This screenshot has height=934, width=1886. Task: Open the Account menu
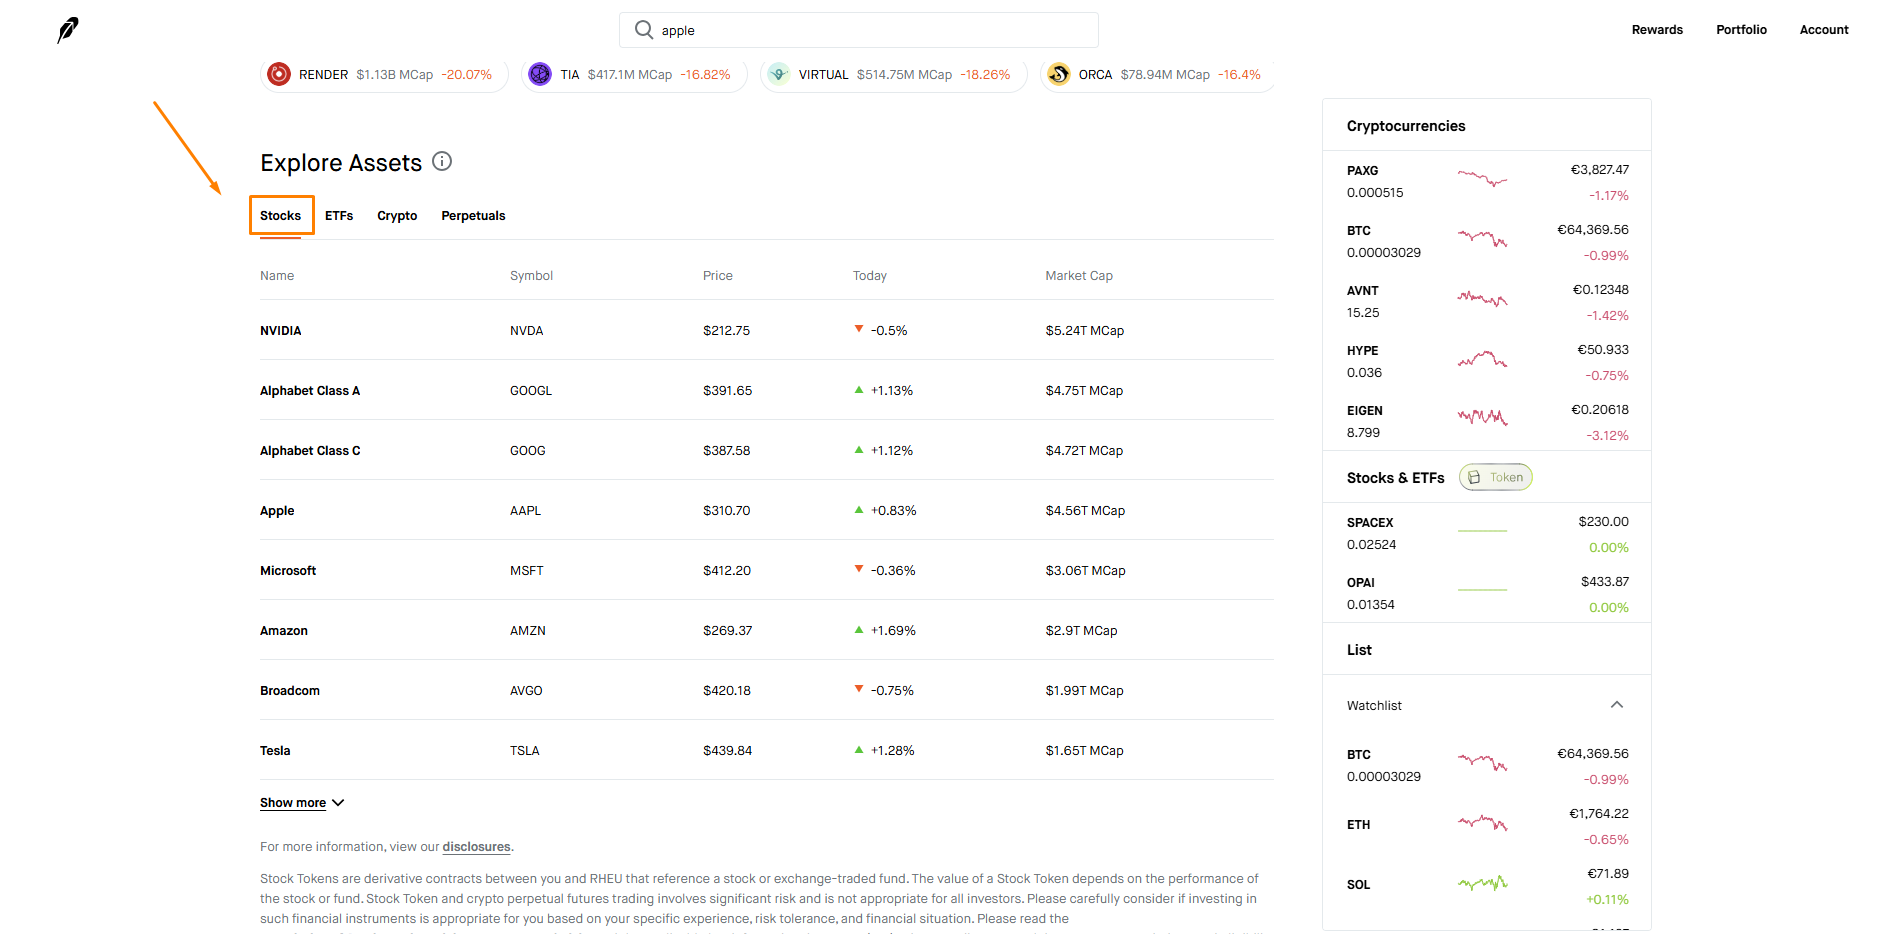tap(1824, 30)
